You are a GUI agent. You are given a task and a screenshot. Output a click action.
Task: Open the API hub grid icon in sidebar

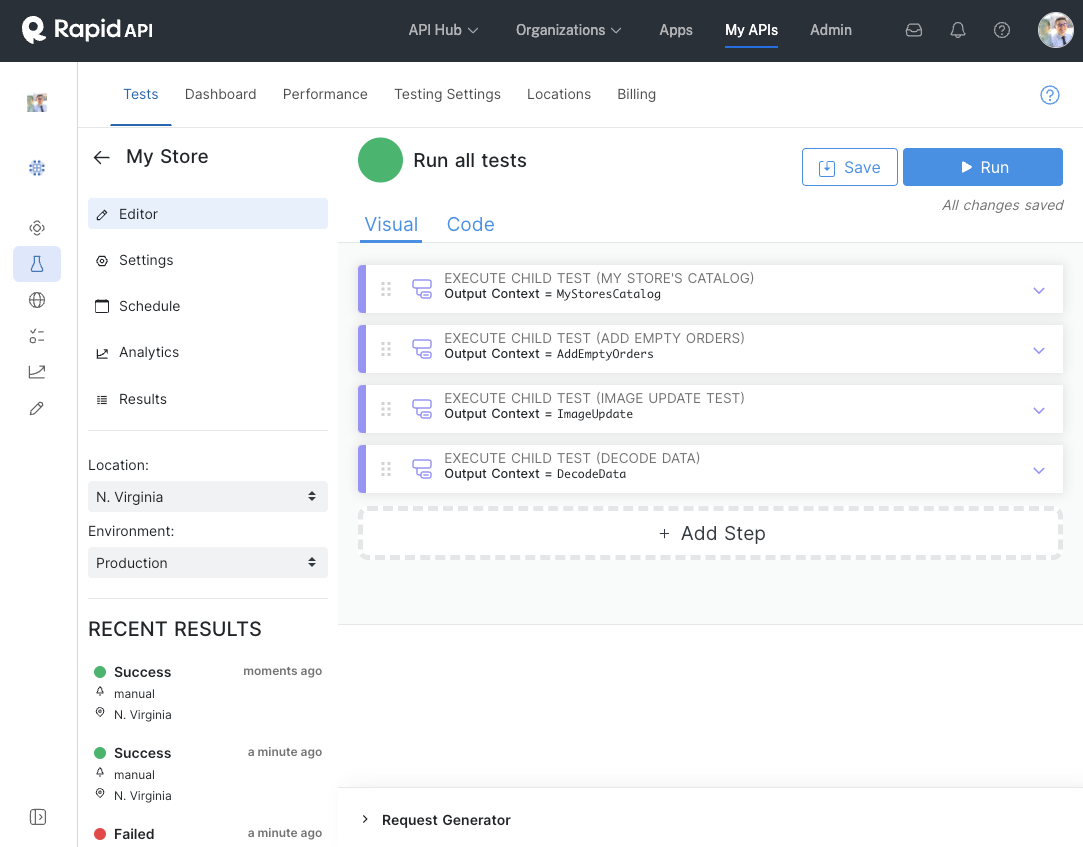pyautogui.click(x=37, y=168)
